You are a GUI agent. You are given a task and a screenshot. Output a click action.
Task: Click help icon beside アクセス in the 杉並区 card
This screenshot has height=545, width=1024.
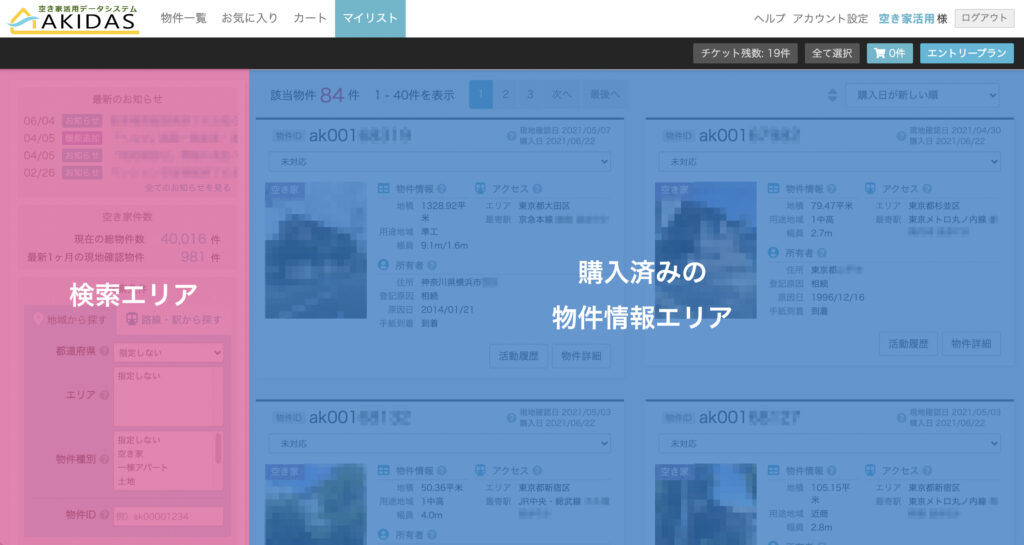point(927,189)
